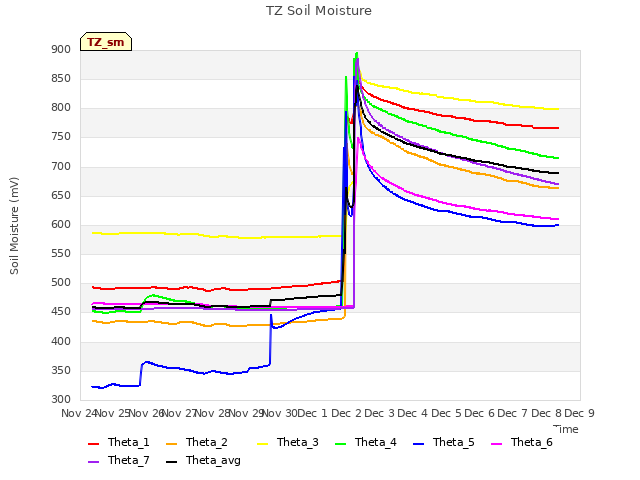
Task: Toggle the Theta_6 legend entry
Action: click(522, 442)
